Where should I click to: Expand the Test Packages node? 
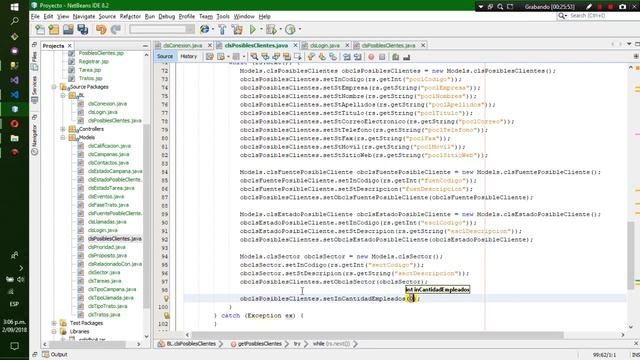[54, 323]
